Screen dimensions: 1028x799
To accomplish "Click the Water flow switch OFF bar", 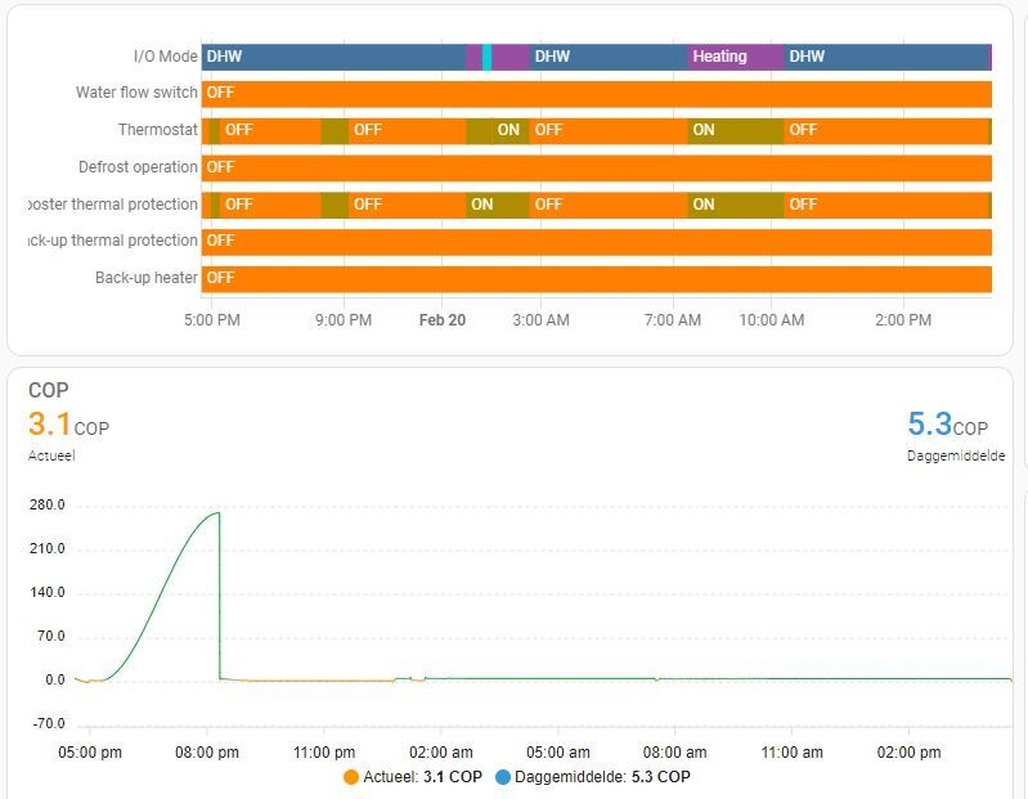I will 597,94.
